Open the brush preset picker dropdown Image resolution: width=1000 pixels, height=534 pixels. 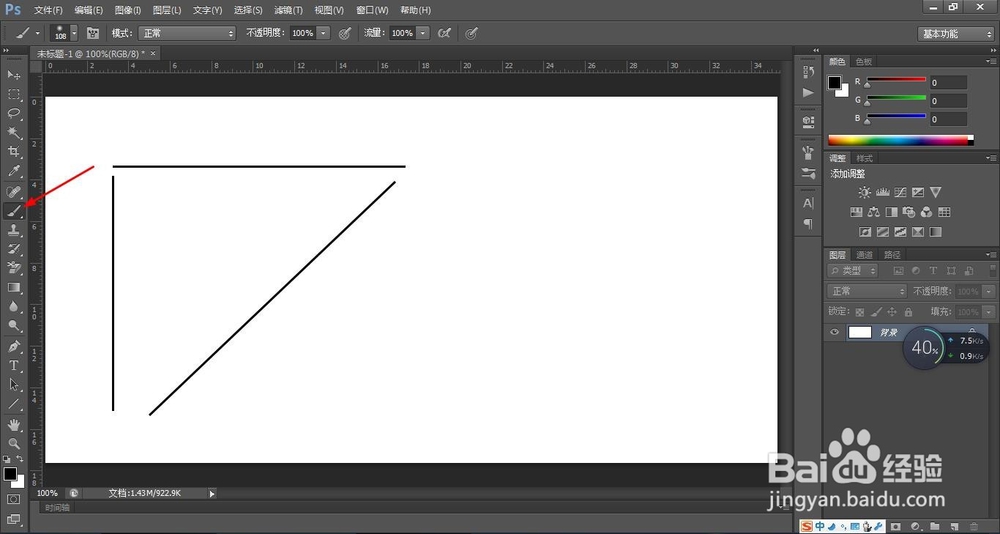click(74, 33)
